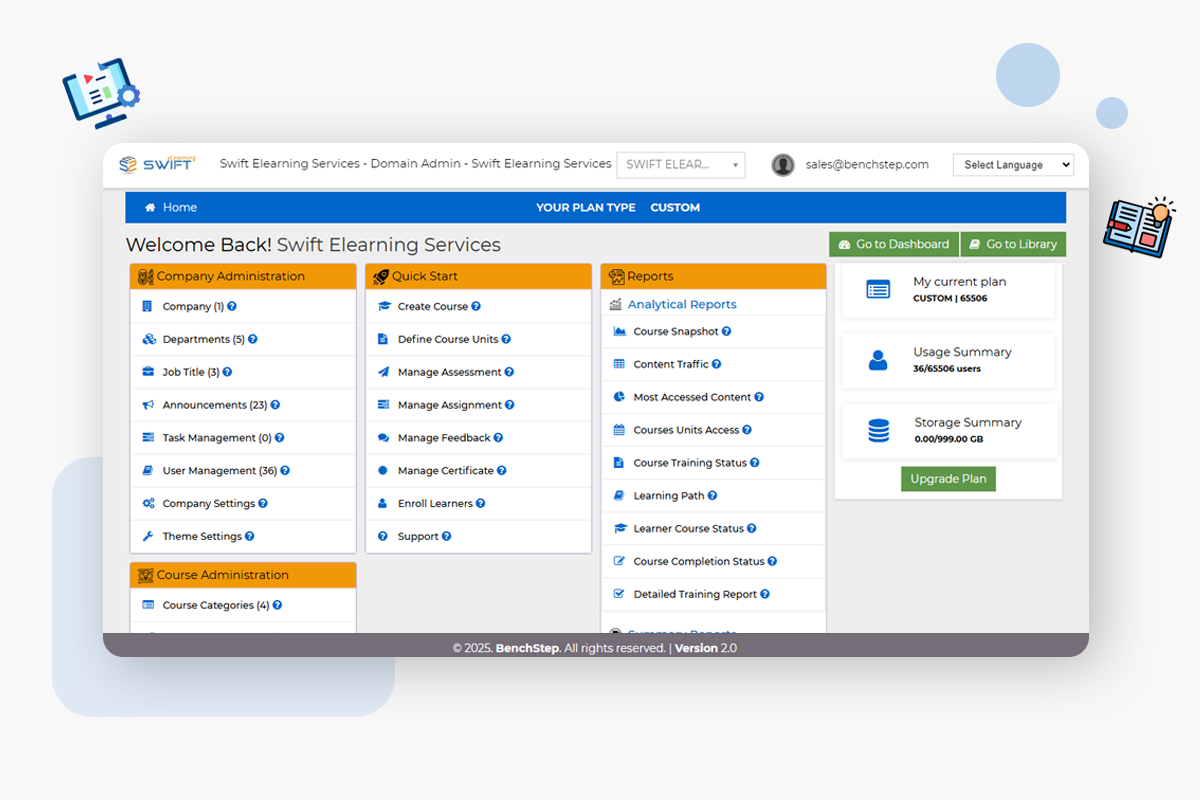Click the Theme Settings wrench icon

148,537
